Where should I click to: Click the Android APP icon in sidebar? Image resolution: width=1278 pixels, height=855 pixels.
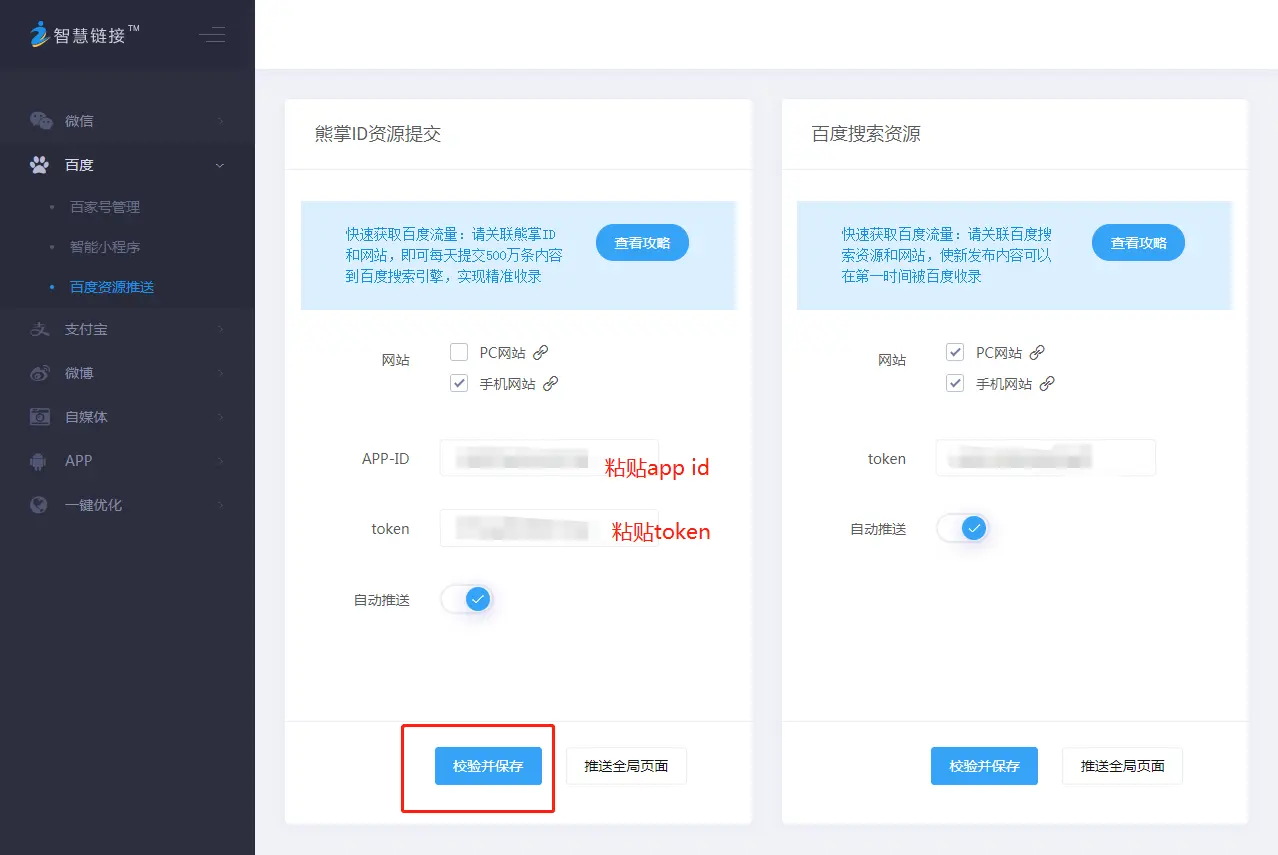[40, 461]
